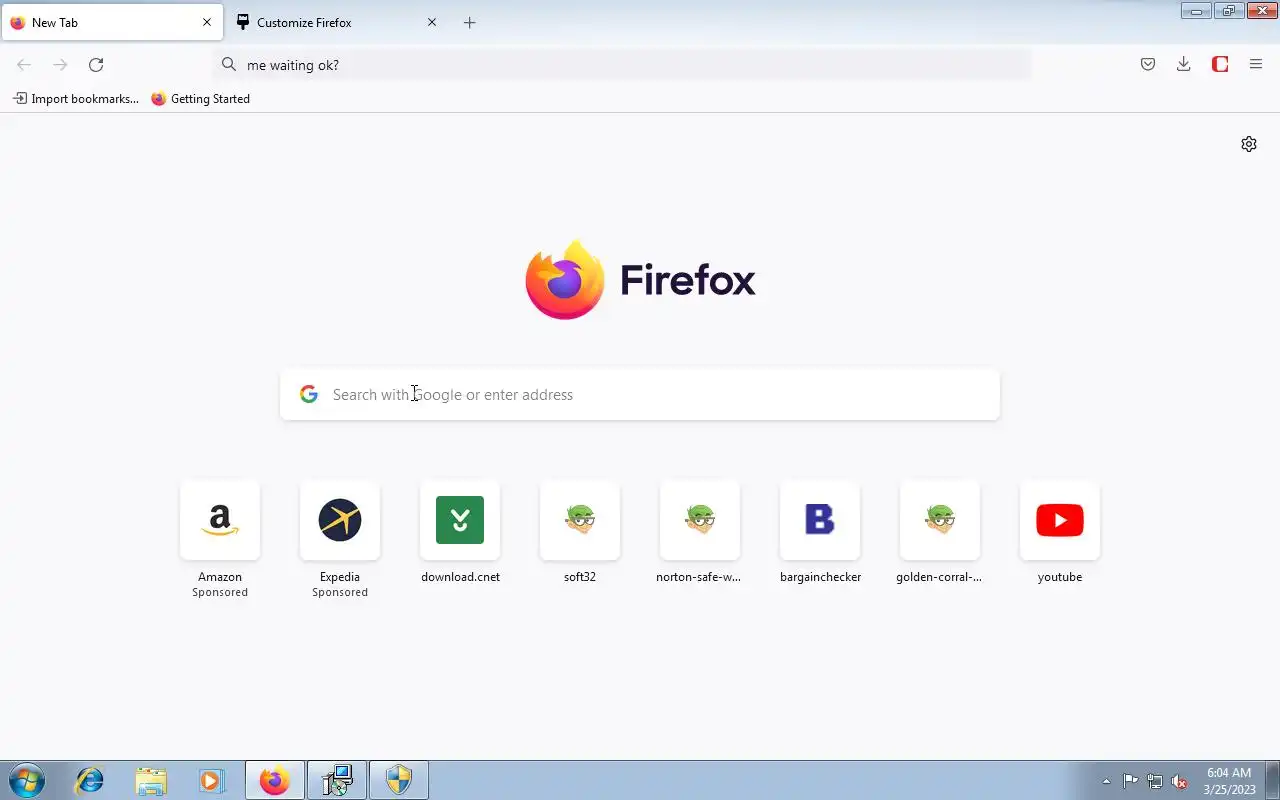The image size is (1280, 800).
Task: Click the Show desktop strip
Action: (1273, 780)
